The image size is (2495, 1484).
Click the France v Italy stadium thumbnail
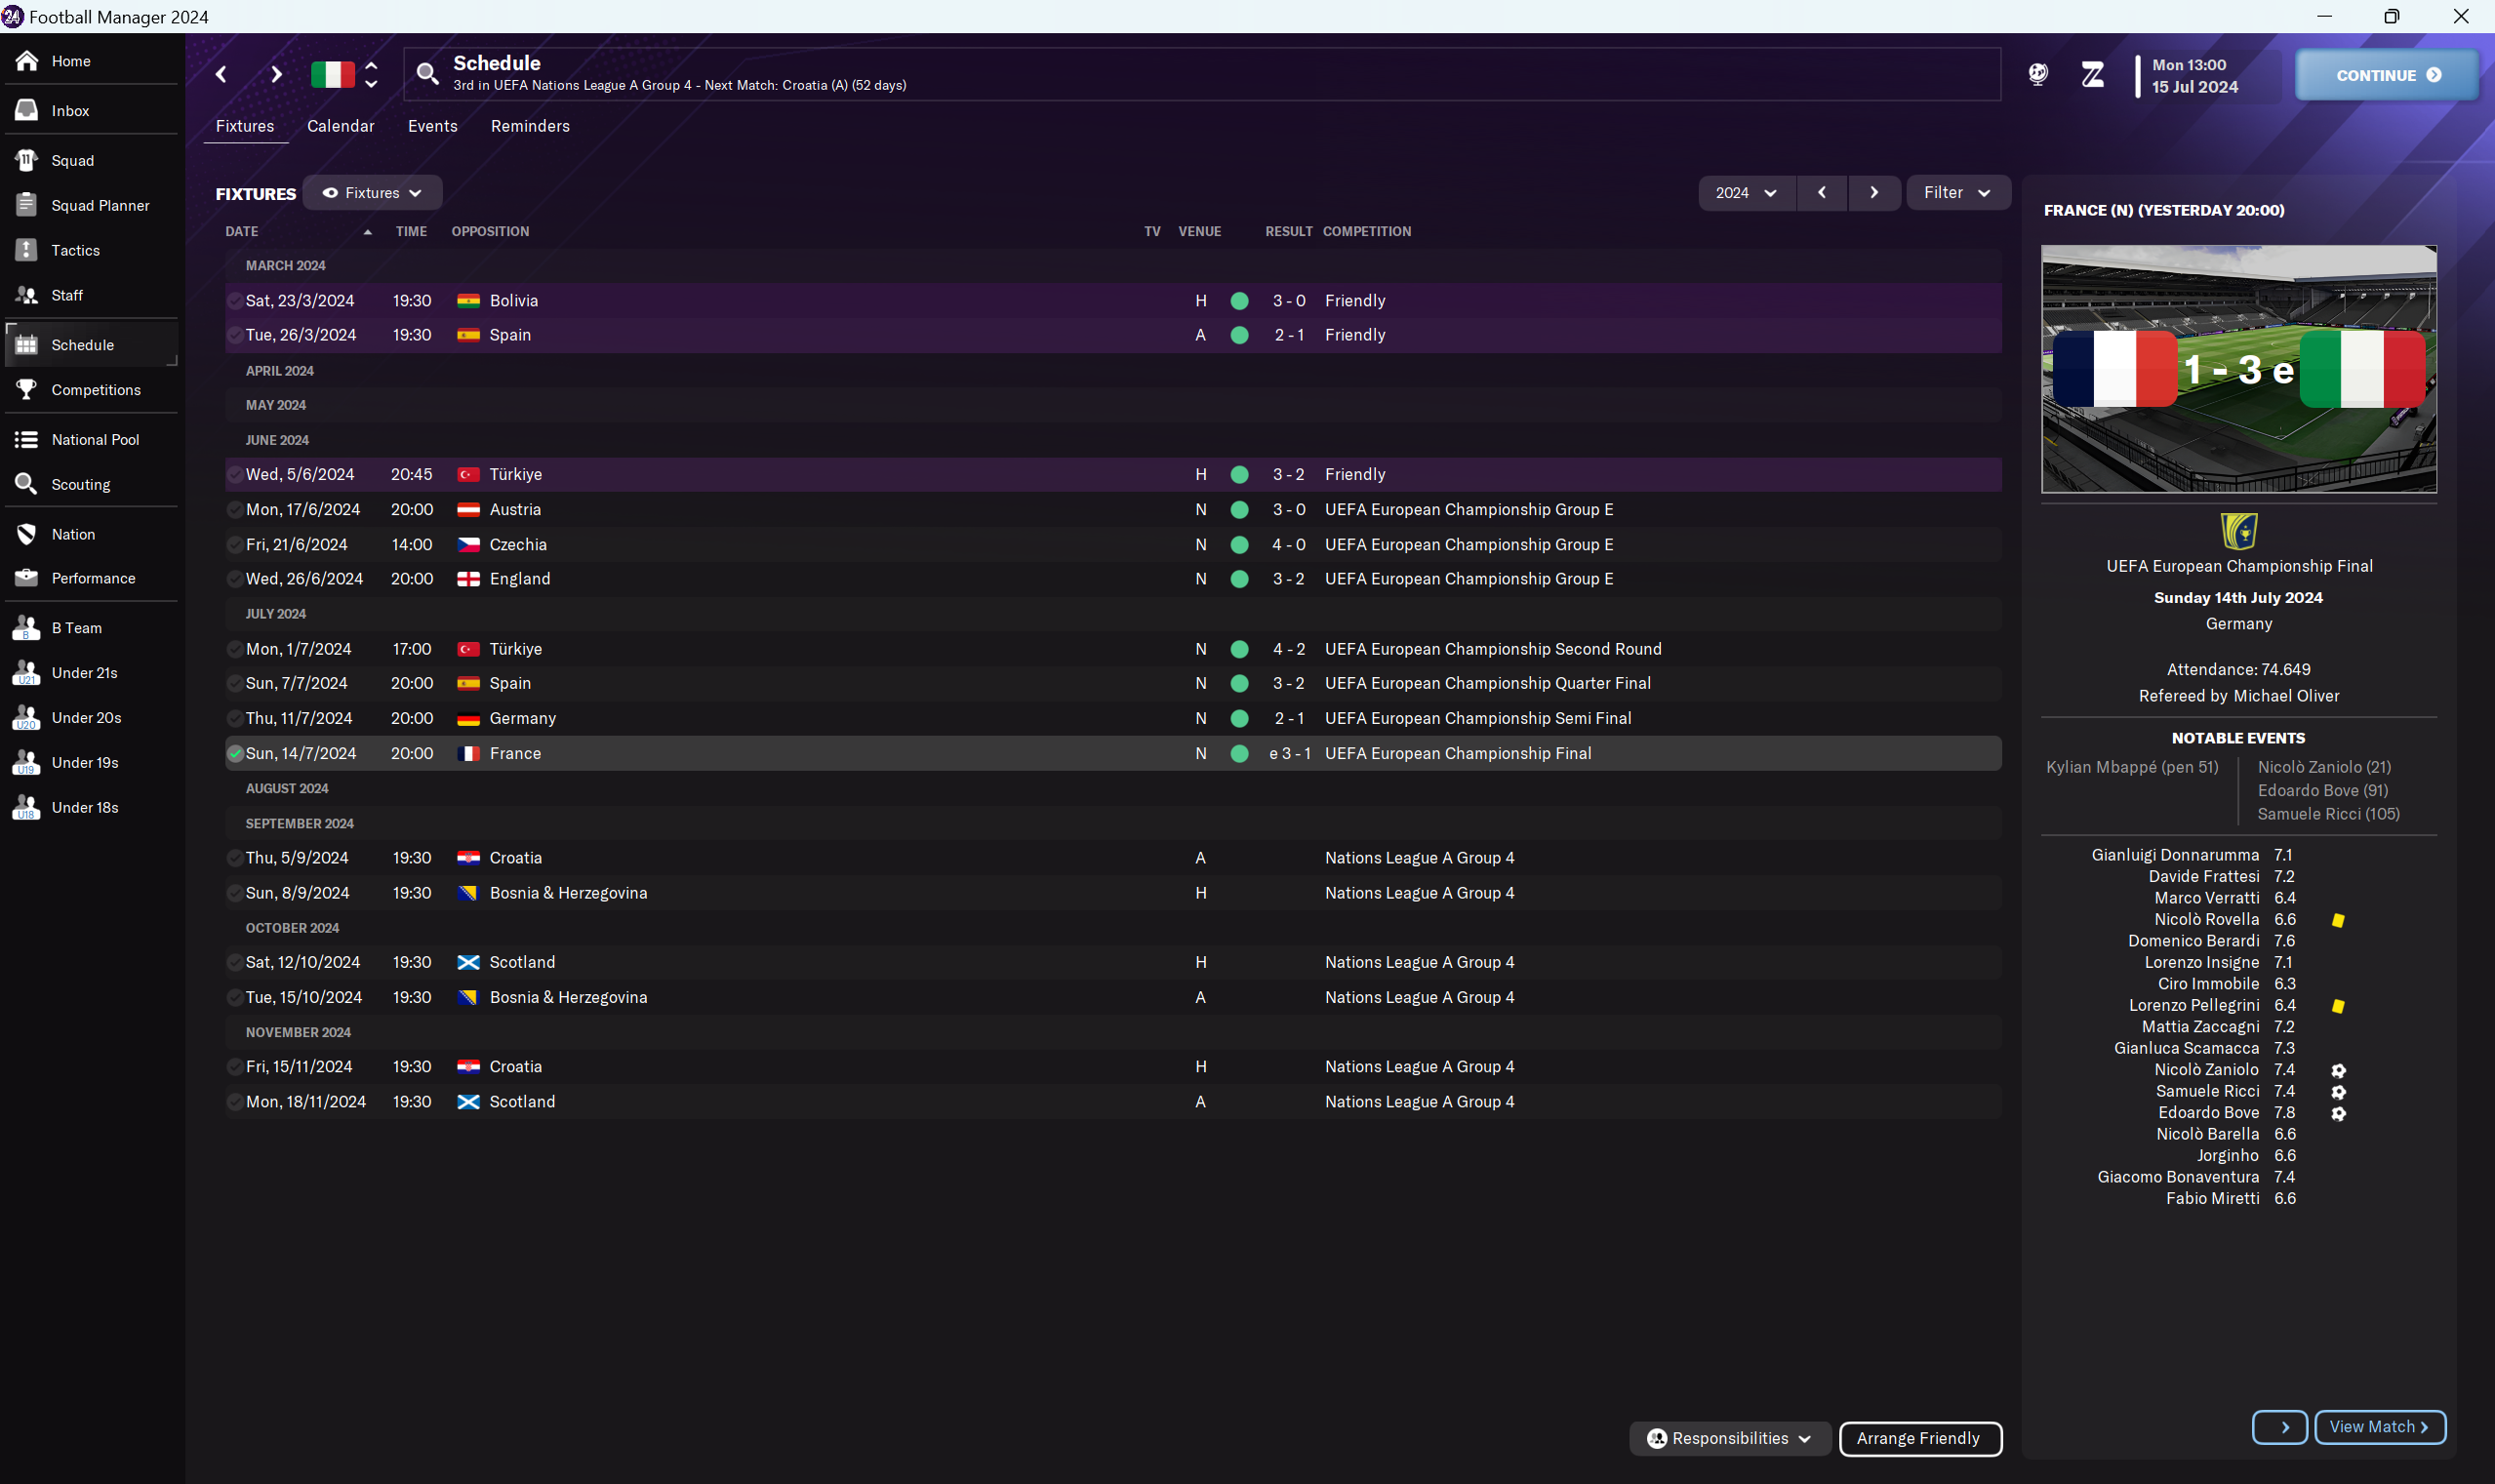point(2239,369)
